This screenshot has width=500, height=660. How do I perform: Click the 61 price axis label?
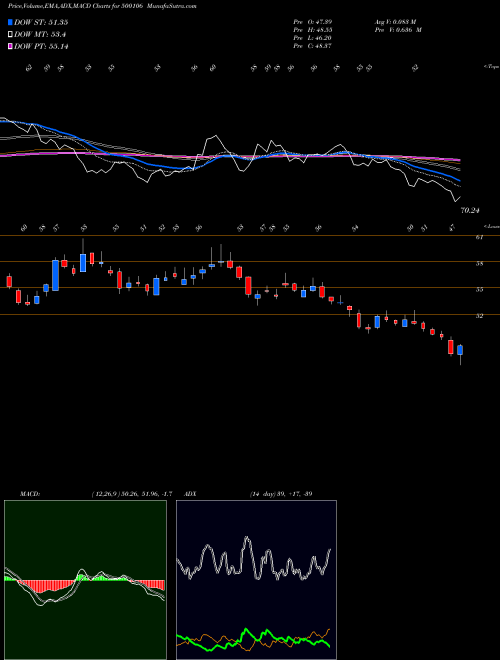tap(479, 237)
